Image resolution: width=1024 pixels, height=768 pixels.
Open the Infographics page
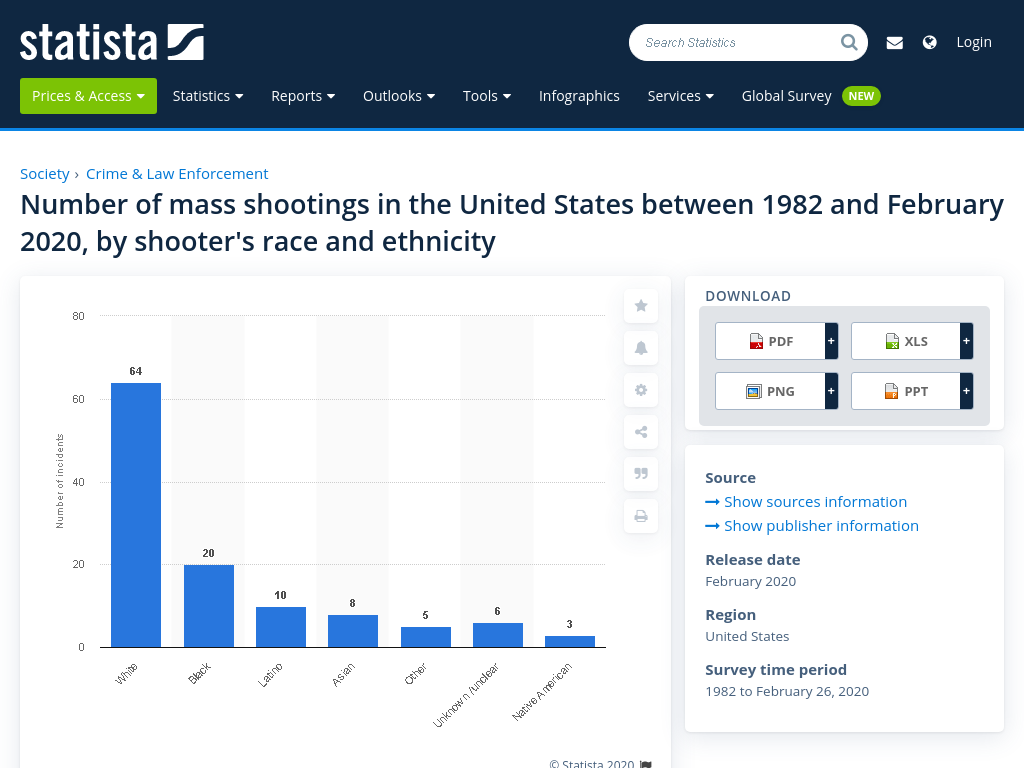579,96
